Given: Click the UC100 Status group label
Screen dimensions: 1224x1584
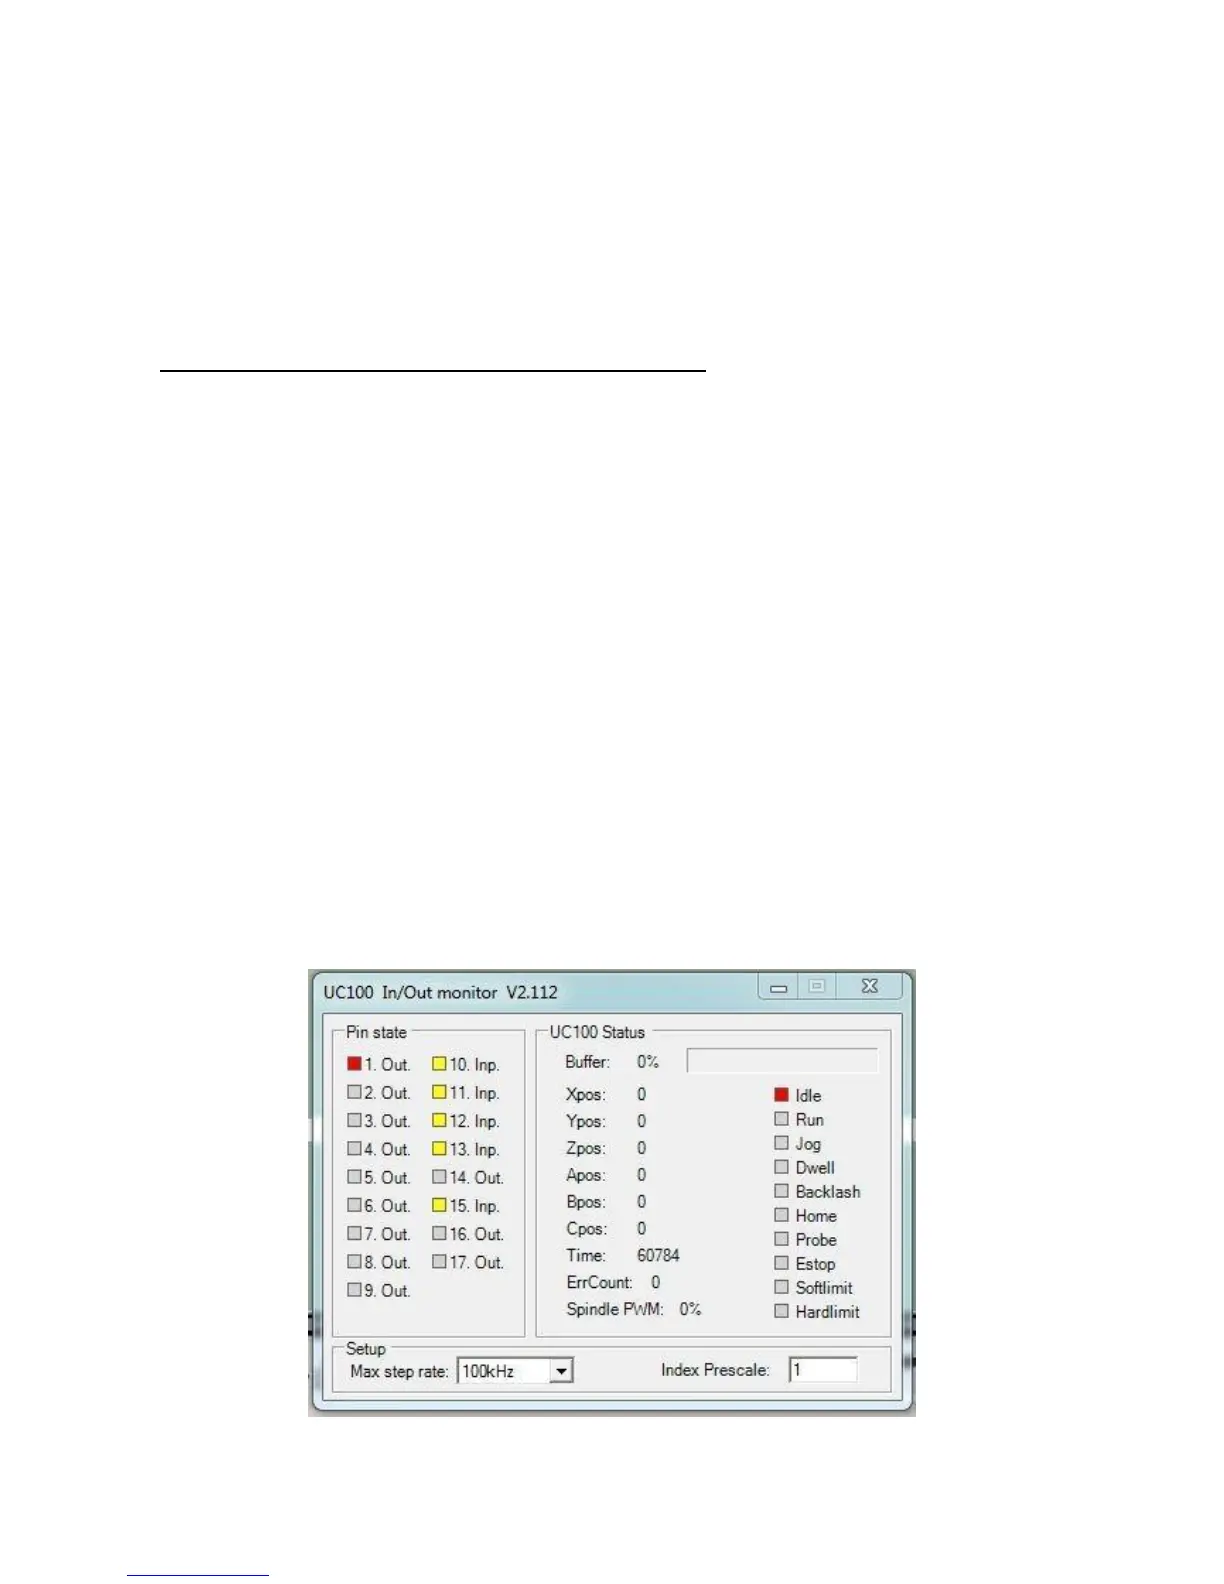Looking at the screenshot, I should click(597, 1032).
